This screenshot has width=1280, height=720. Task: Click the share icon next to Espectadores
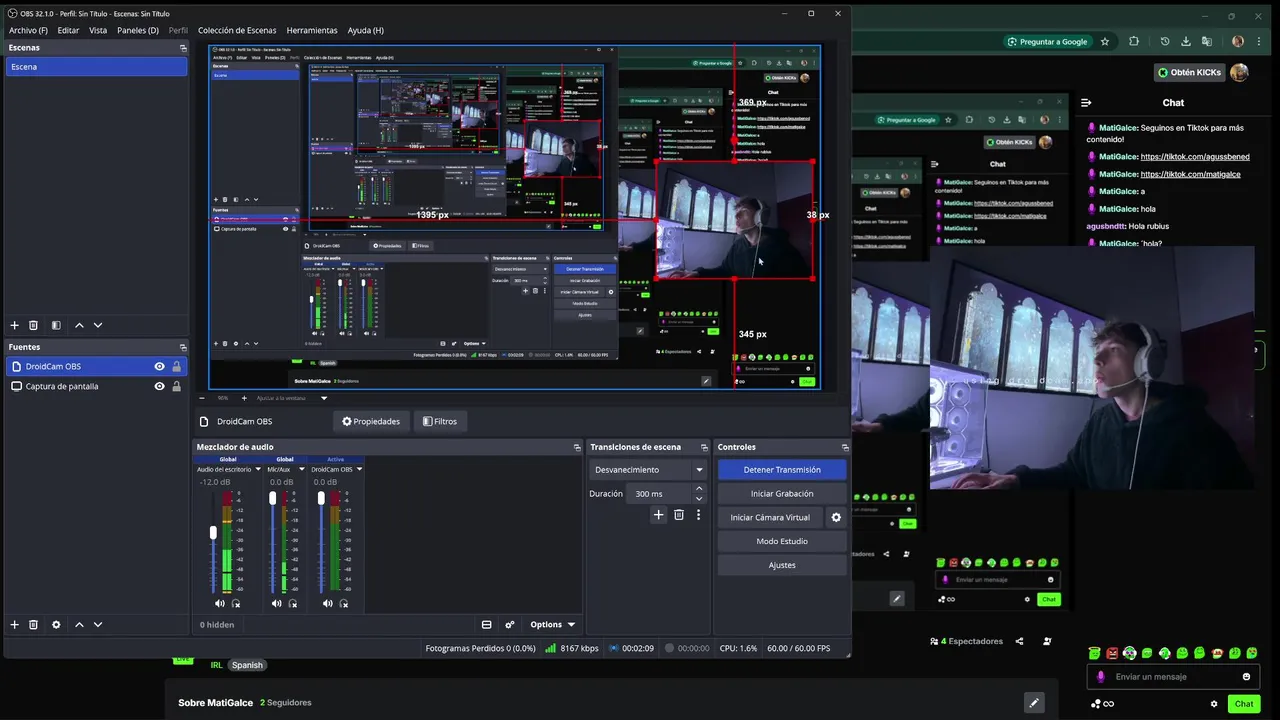(1019, 641)
